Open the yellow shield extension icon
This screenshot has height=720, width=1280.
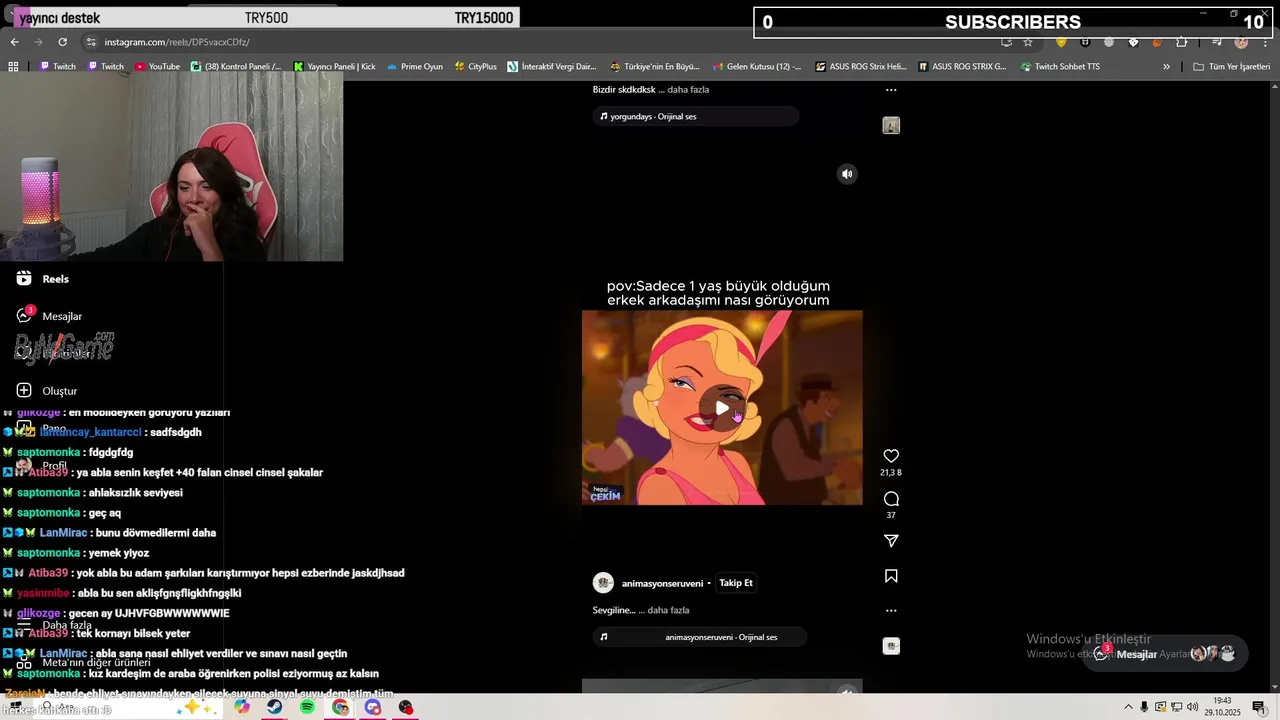pos(1061,42)
